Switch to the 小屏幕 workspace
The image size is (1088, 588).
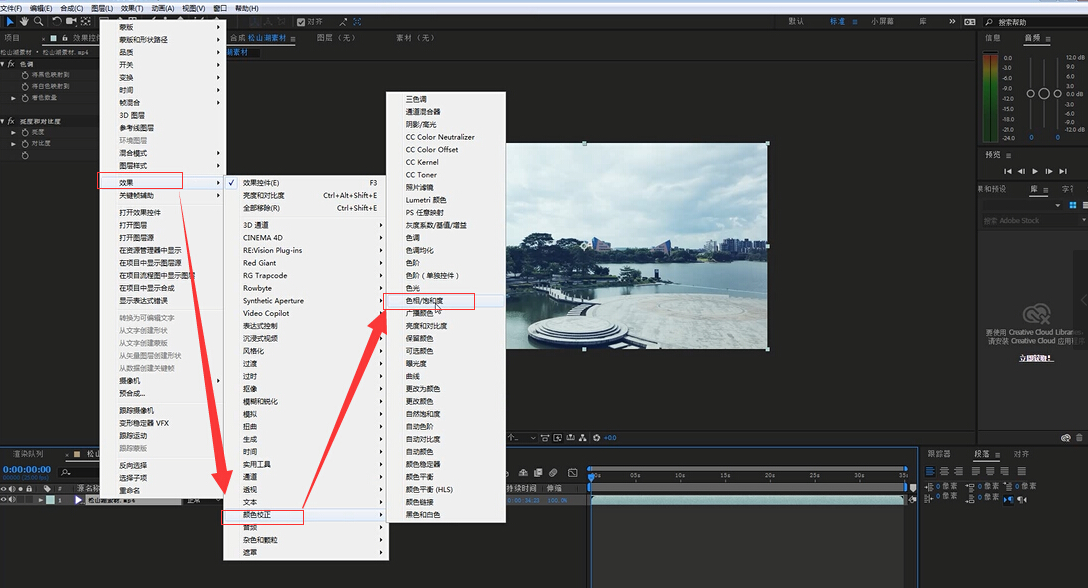point(883,22)
